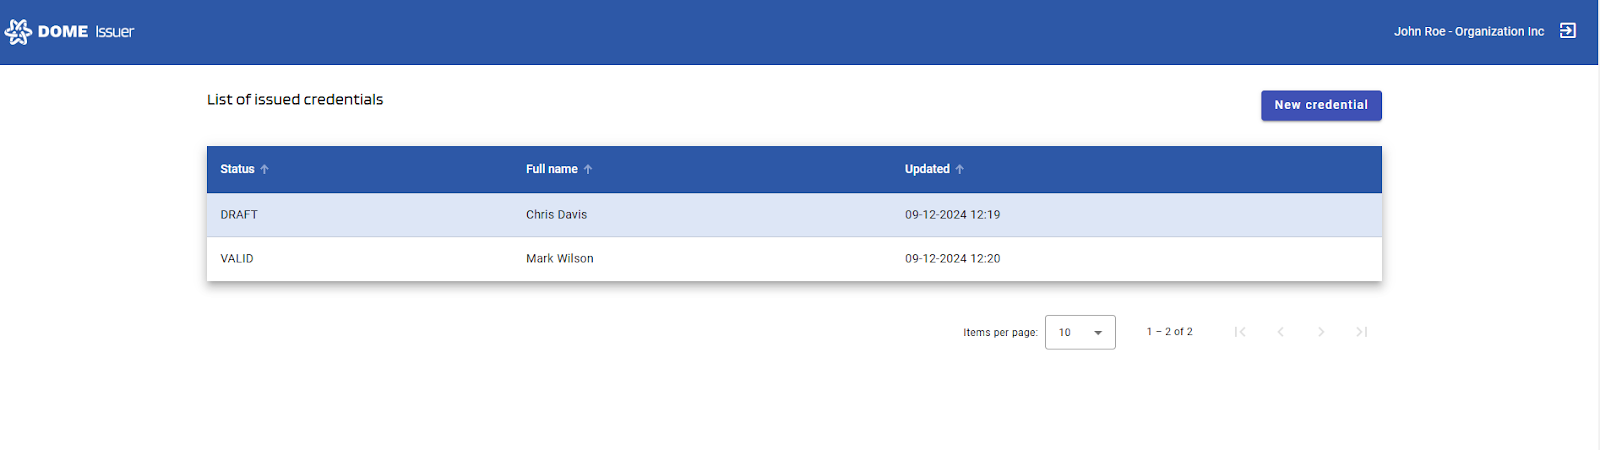The image size is (1600, 450).
Task: Go to next page of credentials
Action: point(1321,332)
